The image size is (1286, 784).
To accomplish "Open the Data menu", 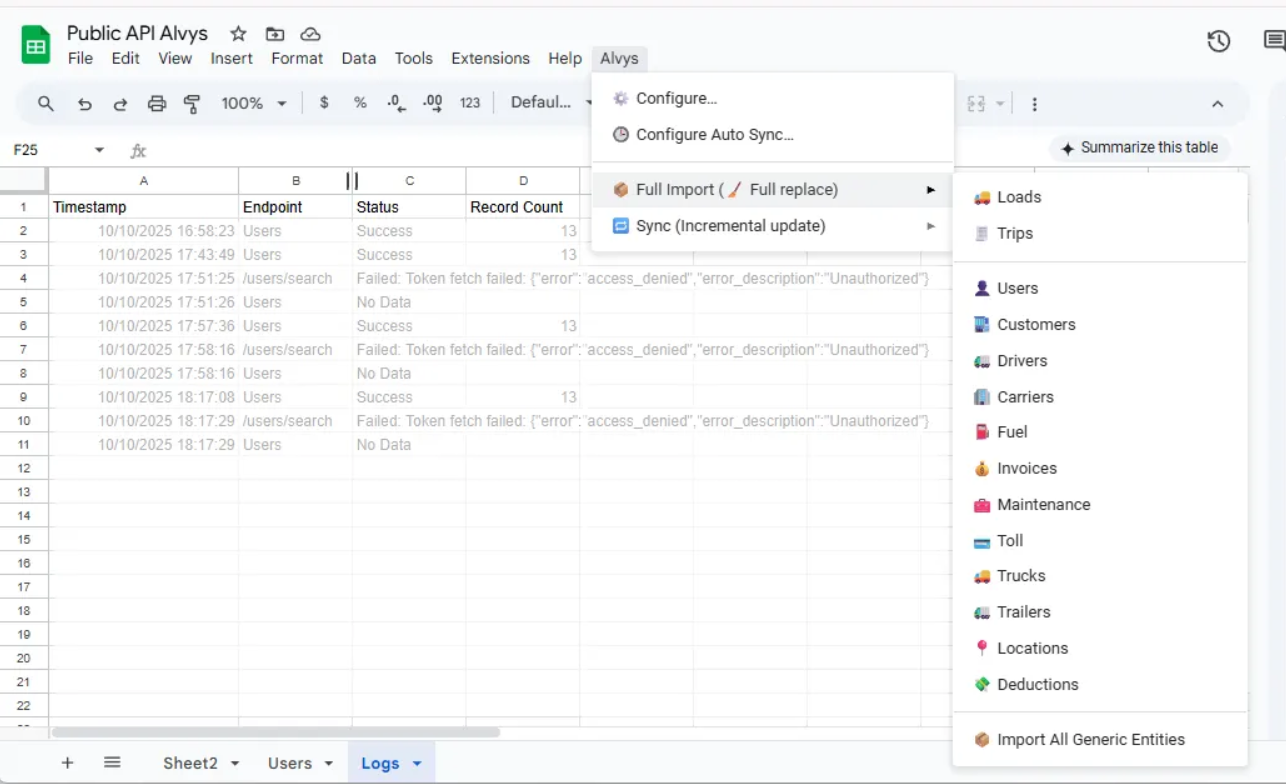I will point(359,58).
